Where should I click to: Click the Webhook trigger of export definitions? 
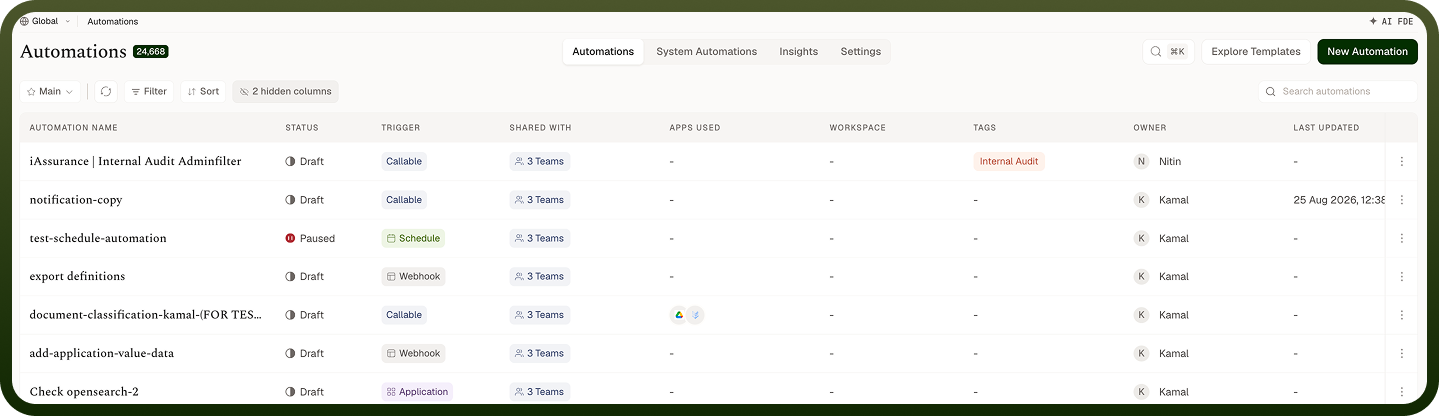pos(413,276)
